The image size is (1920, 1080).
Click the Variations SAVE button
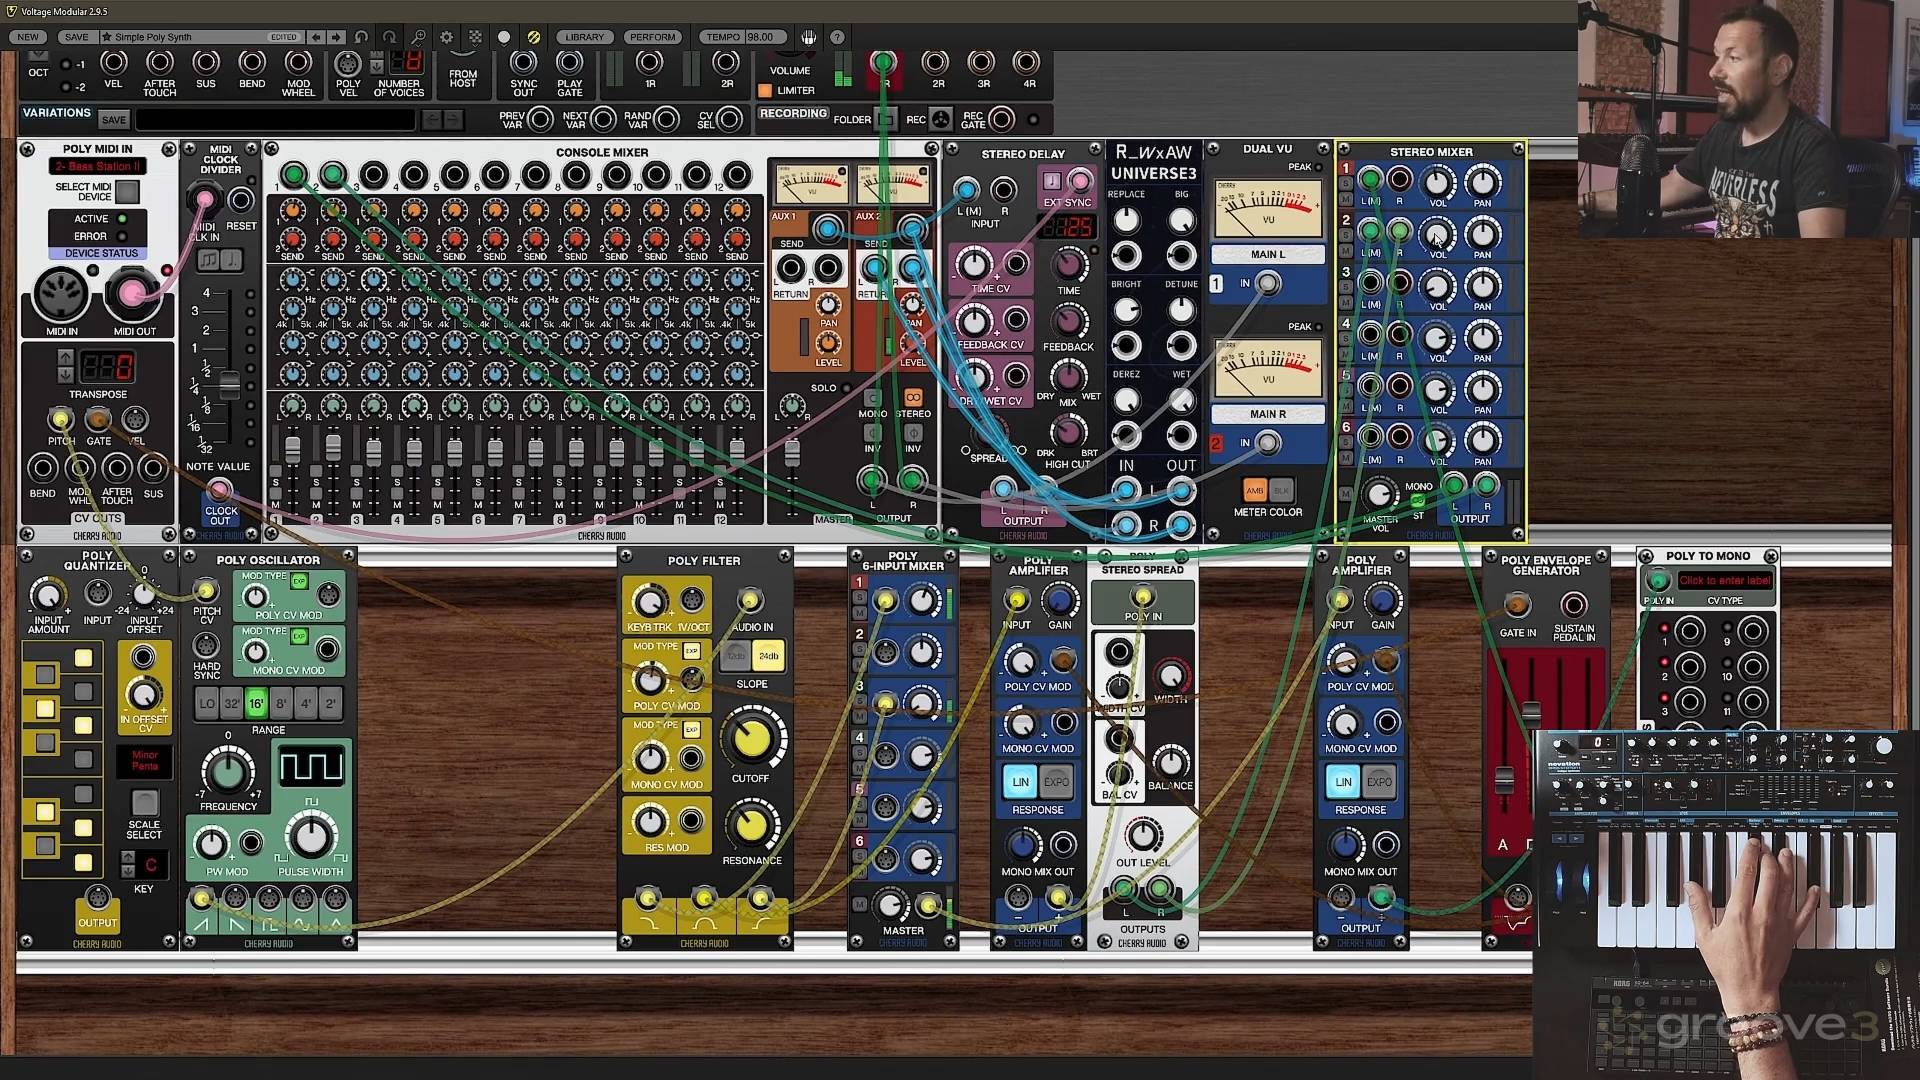[114, 120]
